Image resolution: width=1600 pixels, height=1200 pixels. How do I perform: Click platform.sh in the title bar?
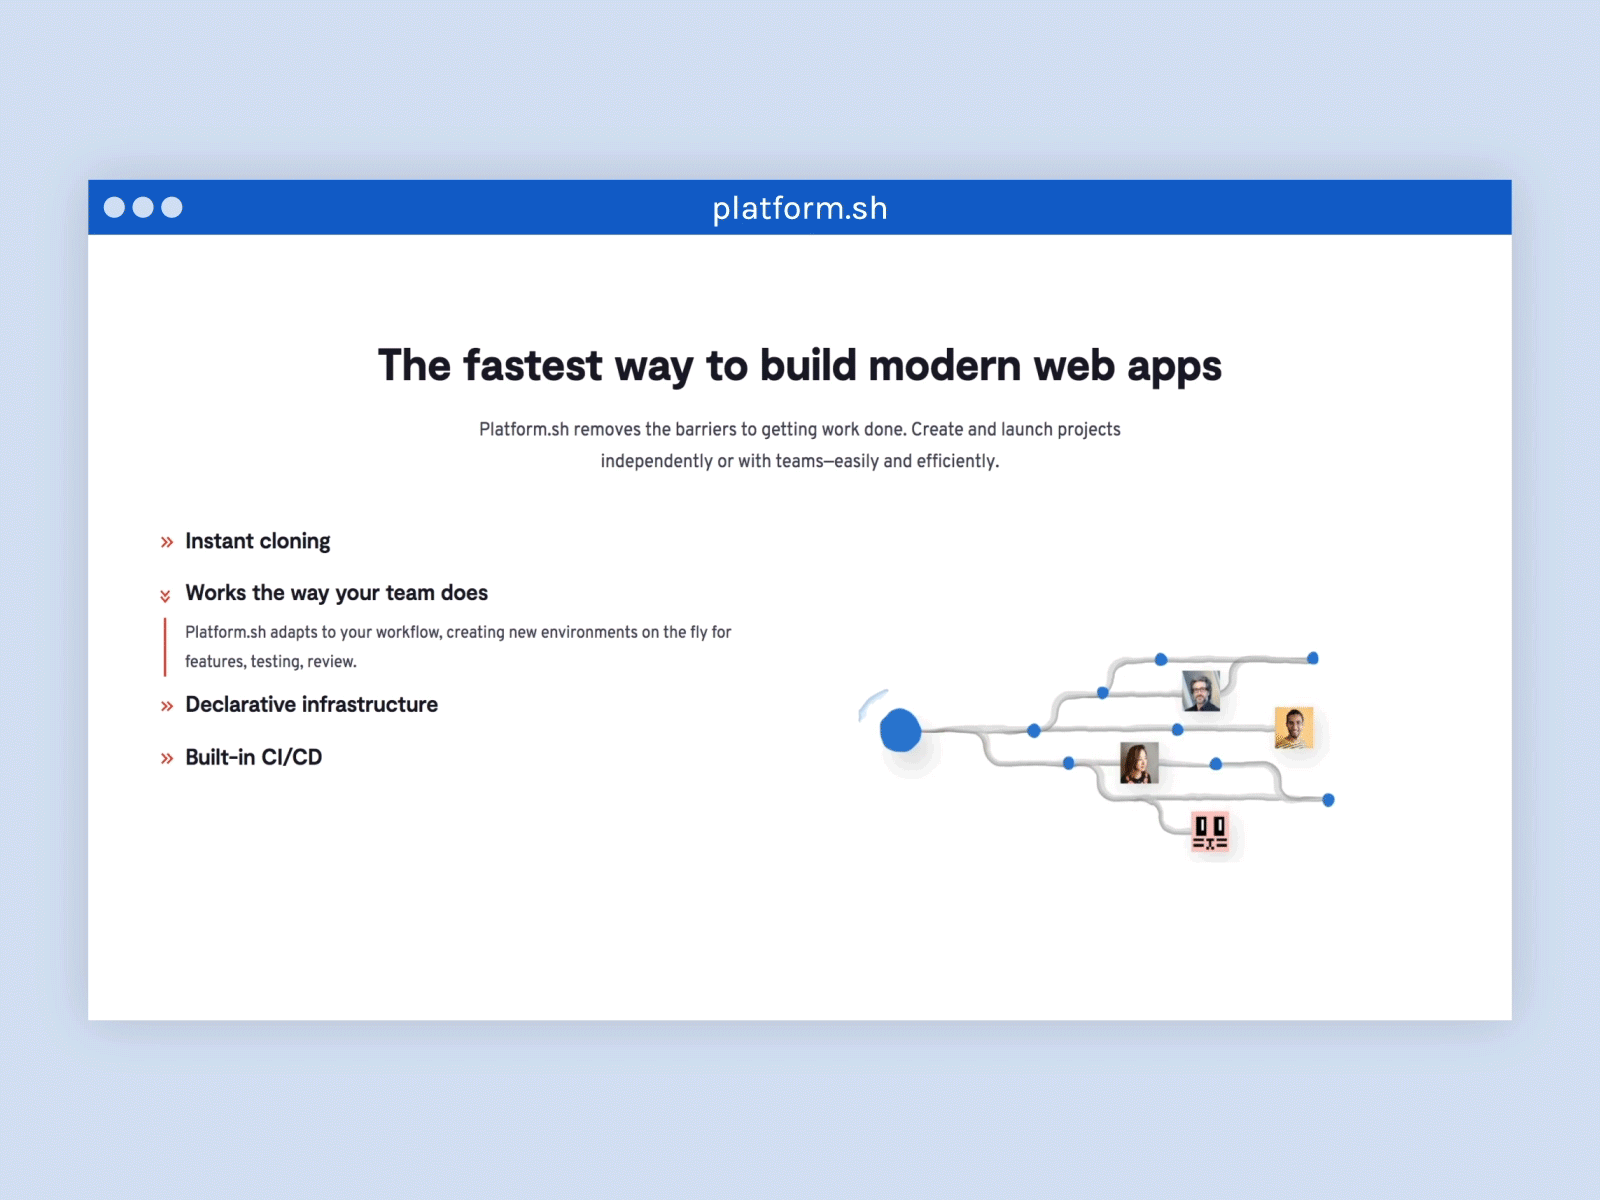tap(799, 207)
